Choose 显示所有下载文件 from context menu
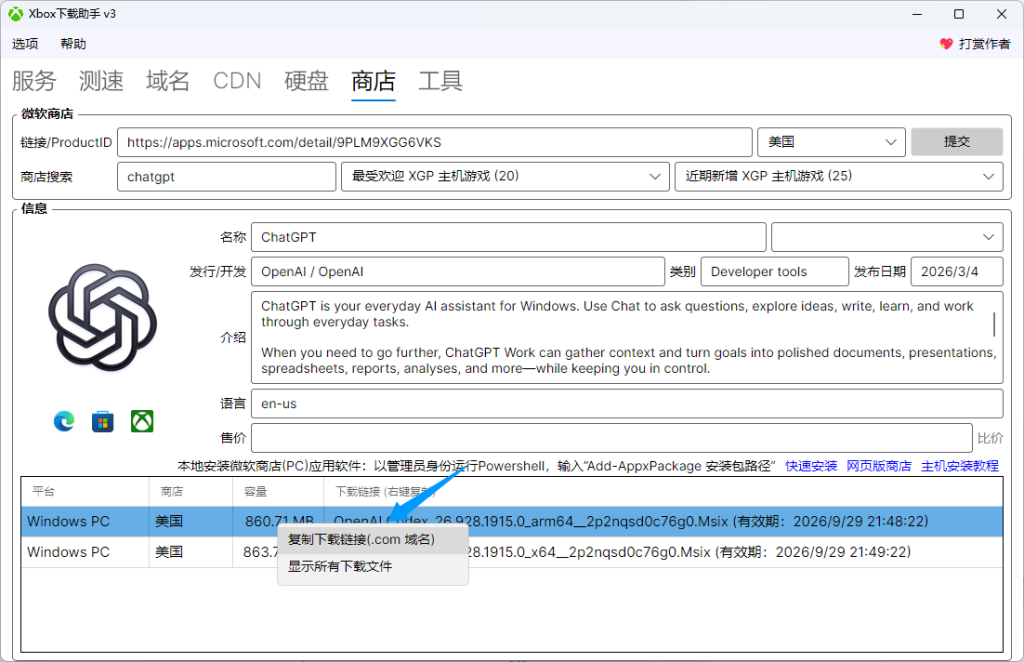 click(x=373, y=567)
